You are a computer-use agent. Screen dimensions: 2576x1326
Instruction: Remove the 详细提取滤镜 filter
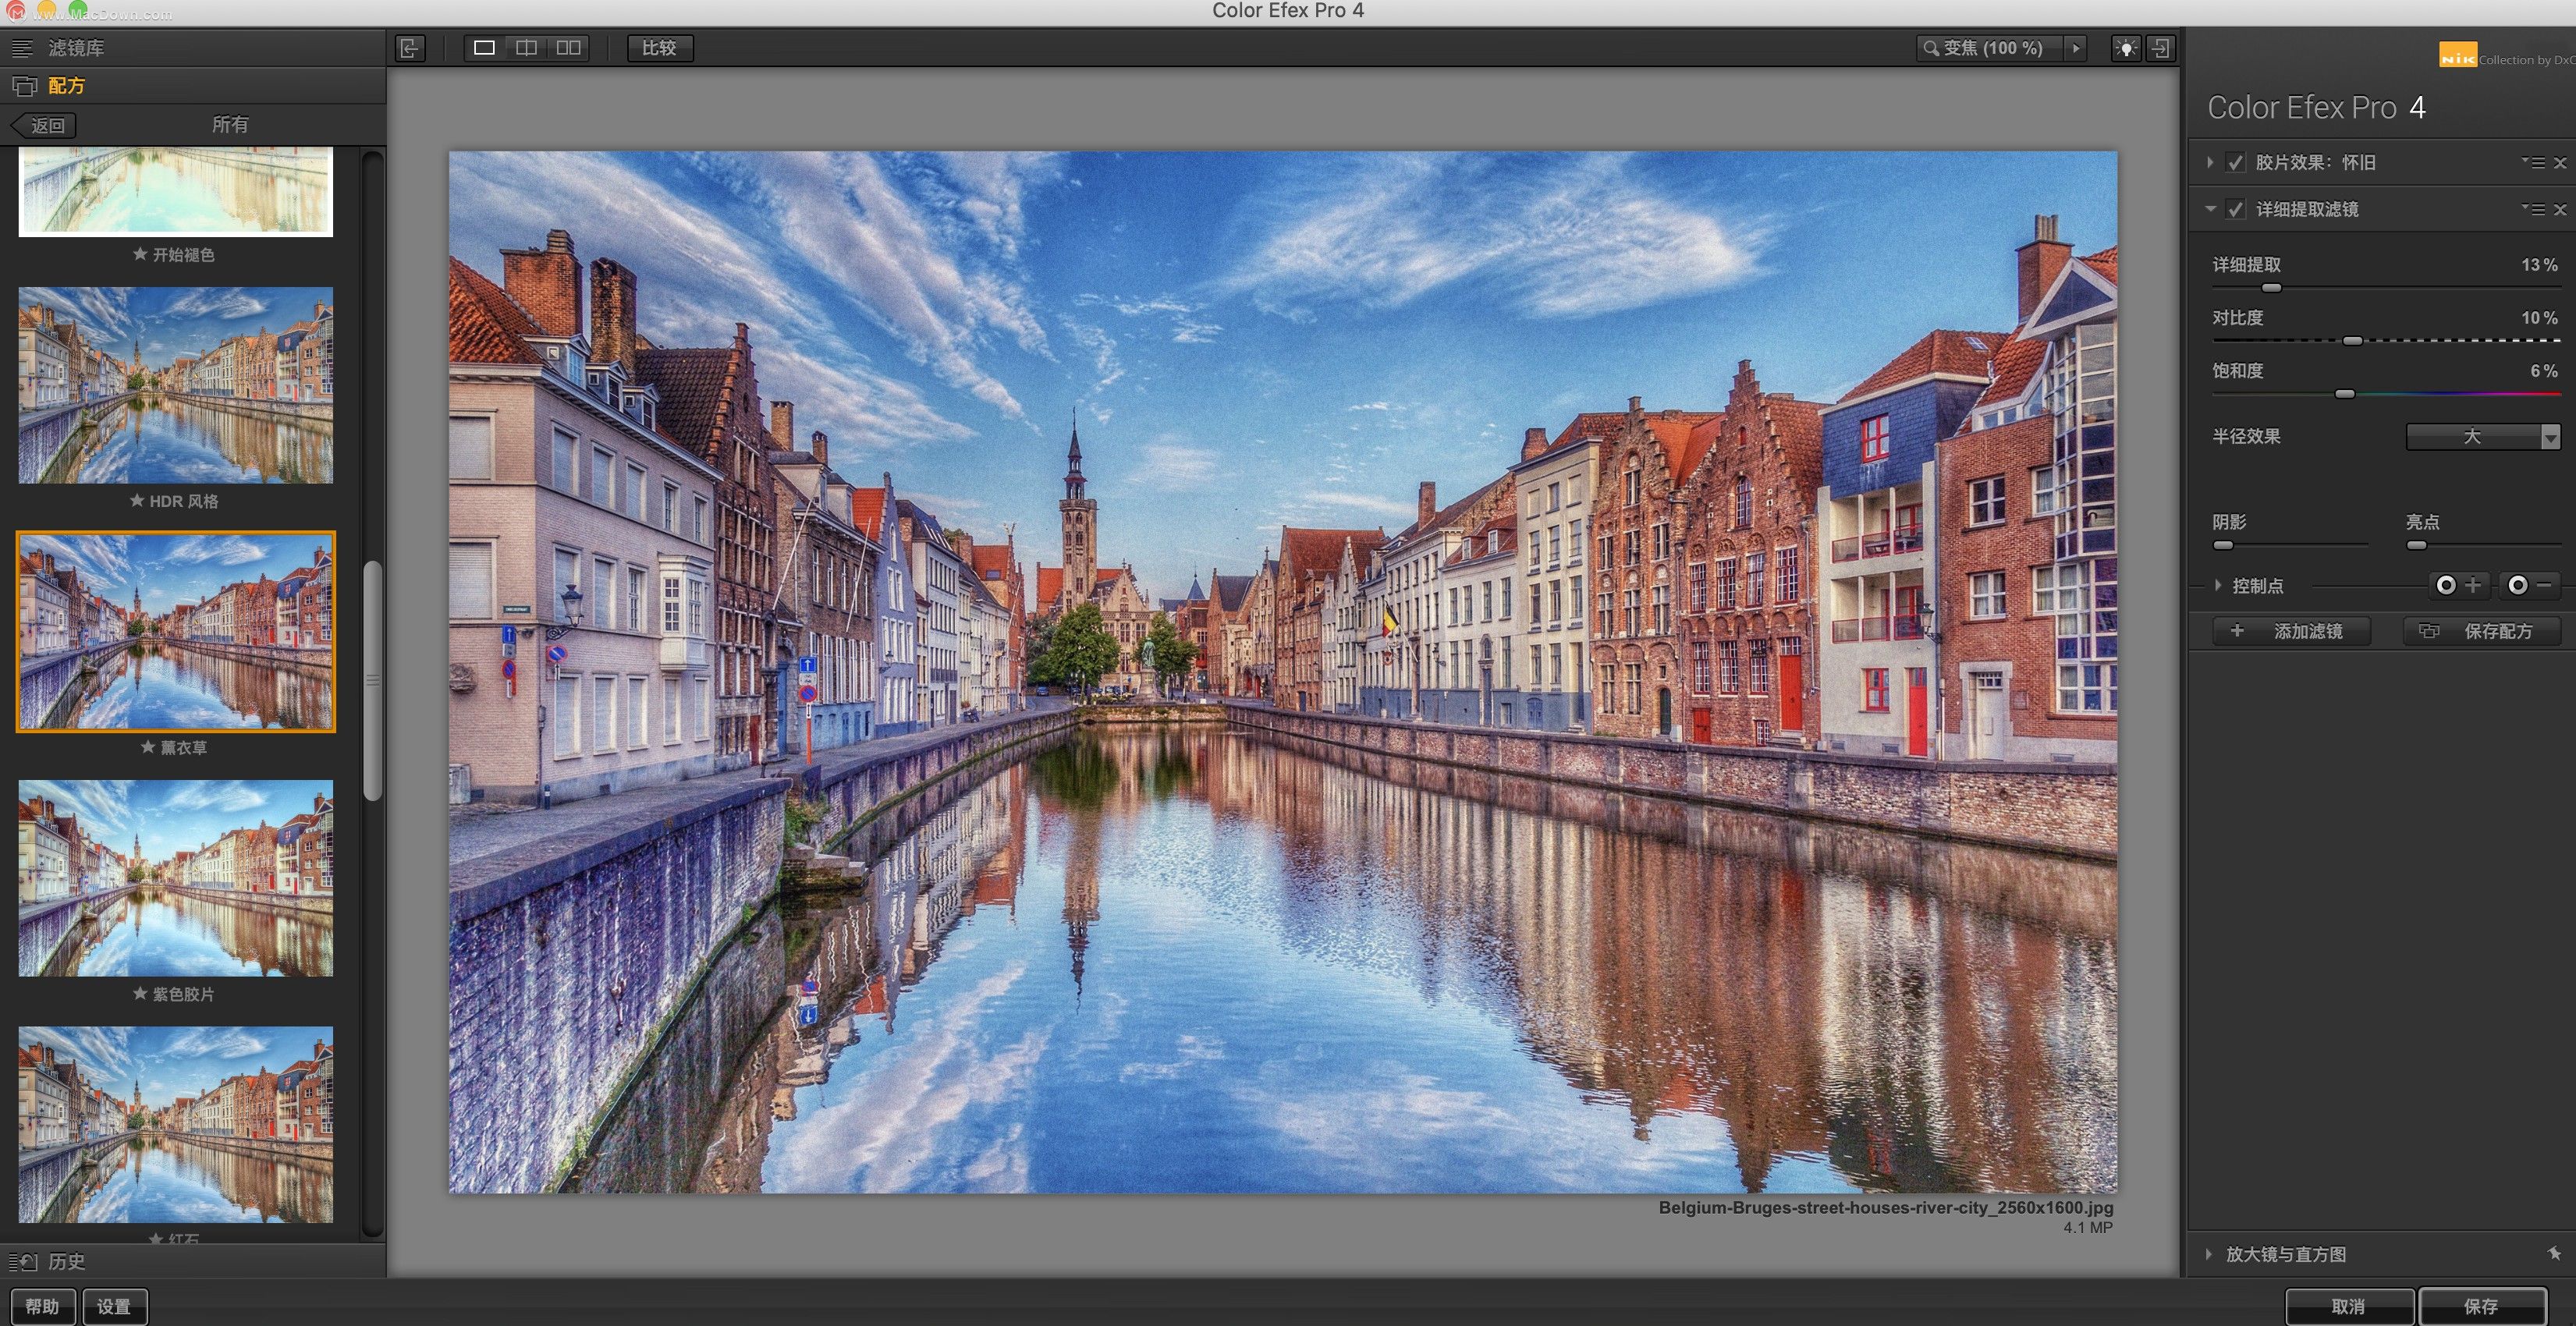2560,209
